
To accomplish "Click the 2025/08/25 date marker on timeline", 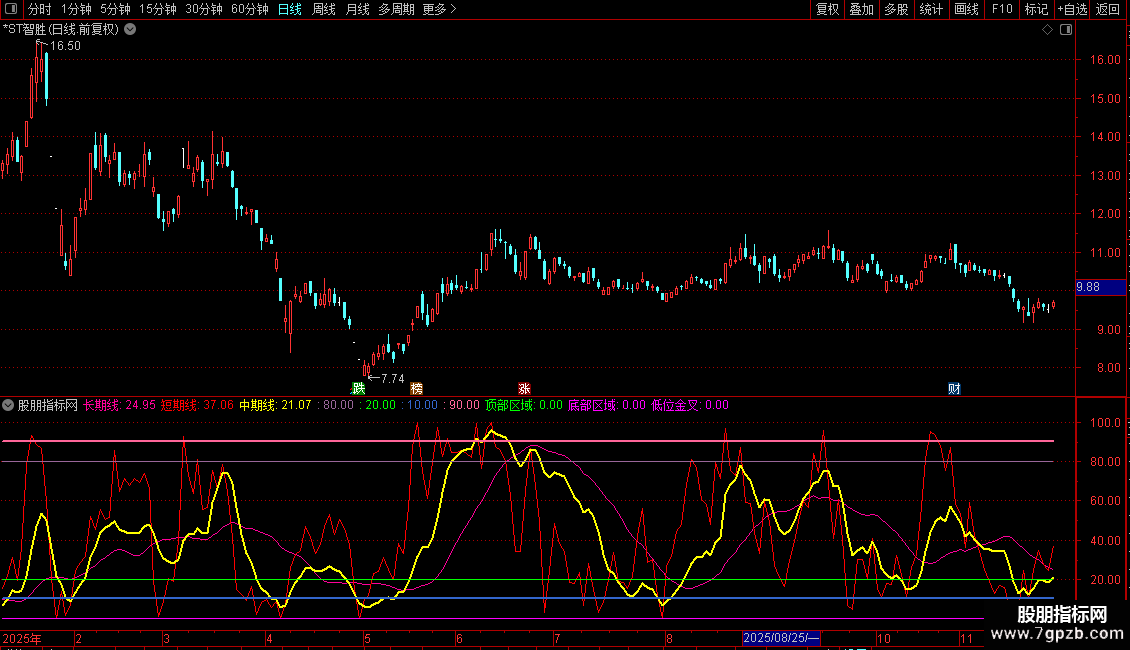I will [781, 638].
